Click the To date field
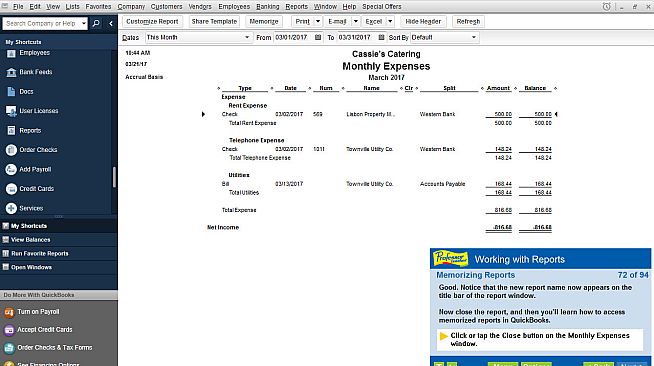This screenshot has height=366, width=654. [x=357, y=38]
